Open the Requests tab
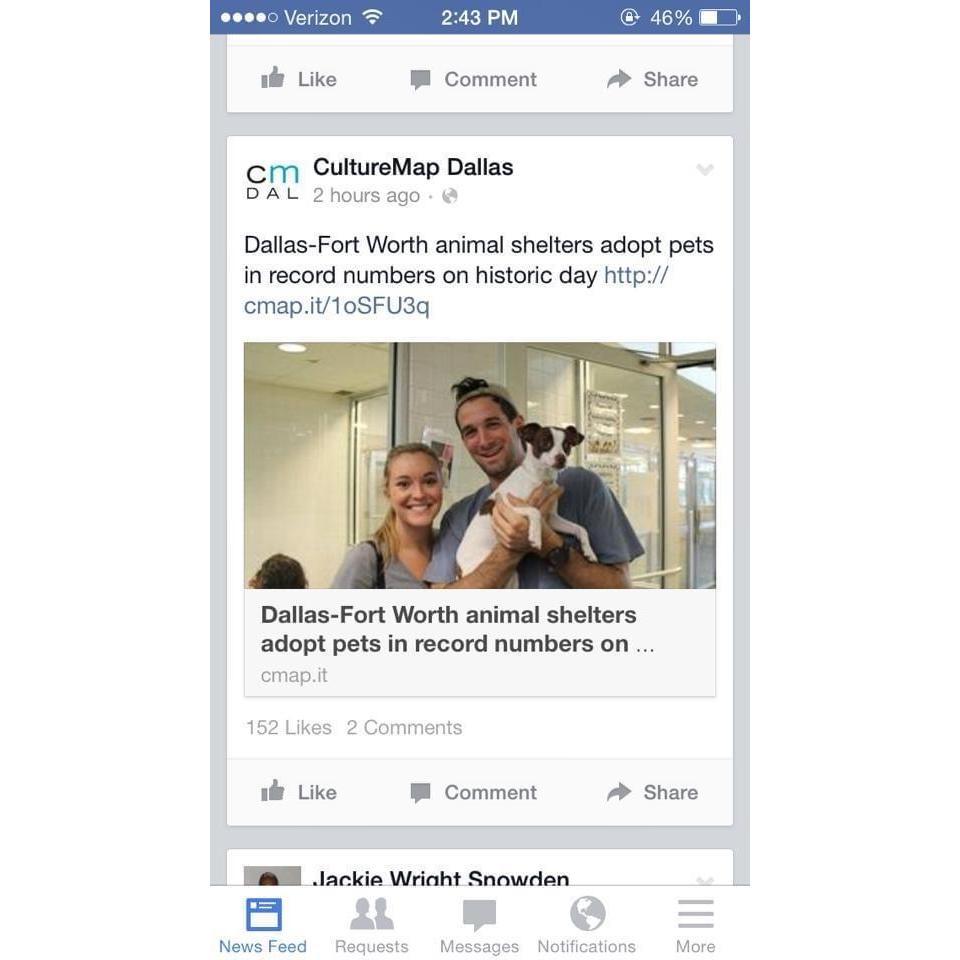 [x=372, y=924]
